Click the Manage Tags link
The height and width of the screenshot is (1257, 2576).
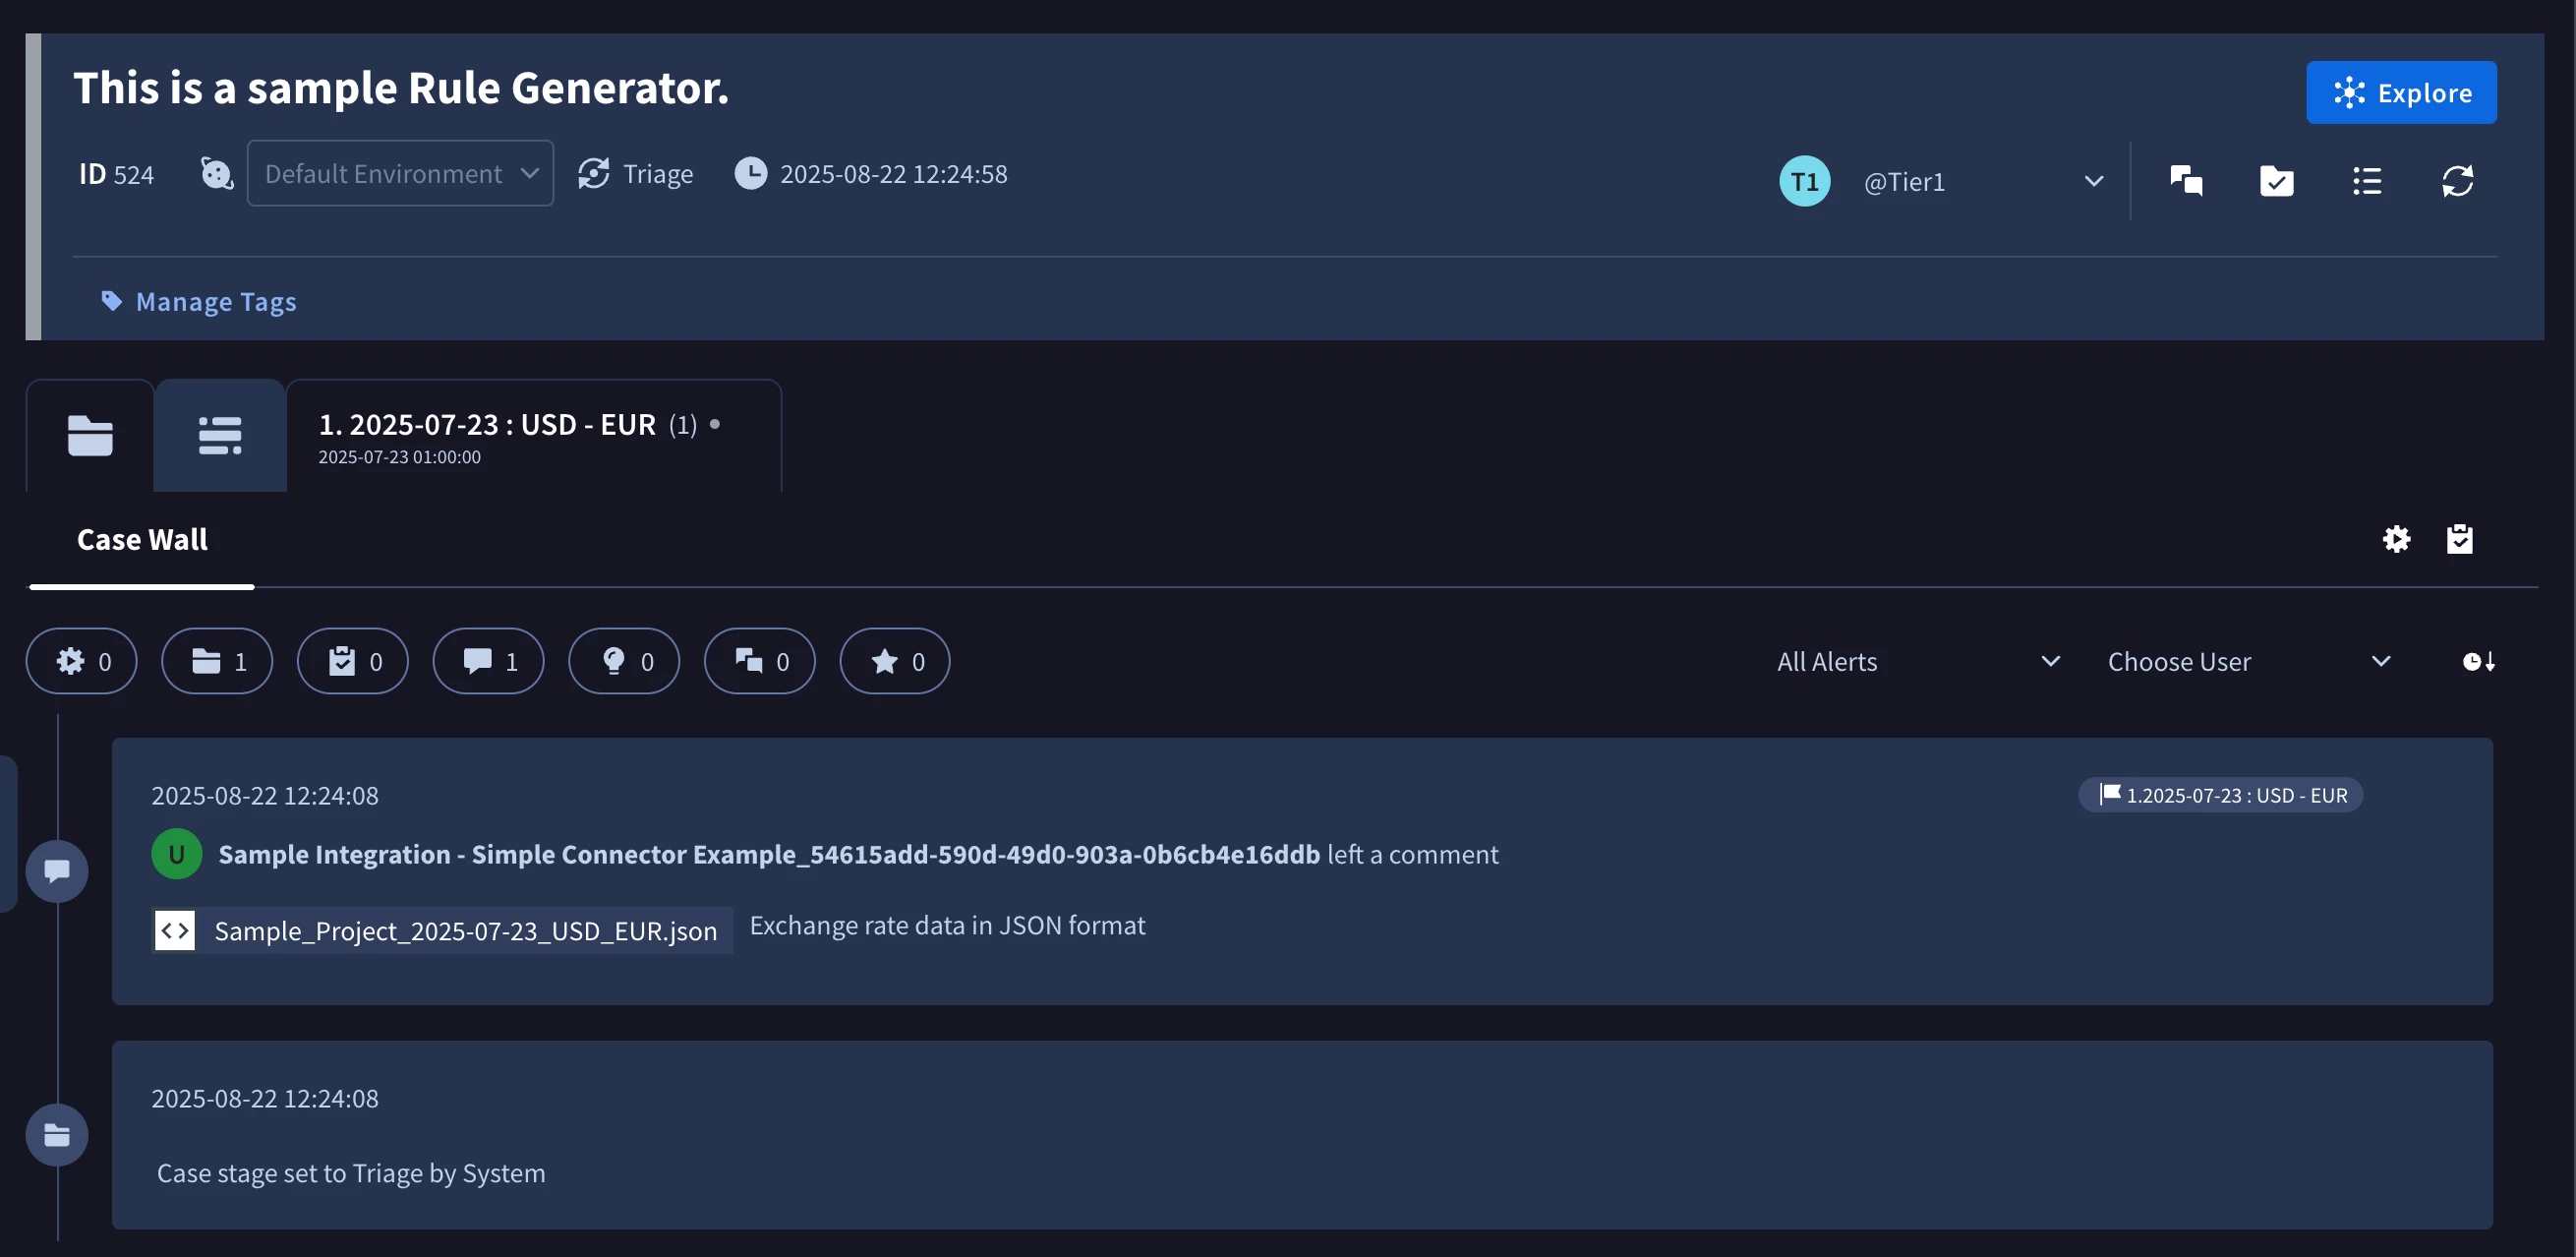point(216,301)
